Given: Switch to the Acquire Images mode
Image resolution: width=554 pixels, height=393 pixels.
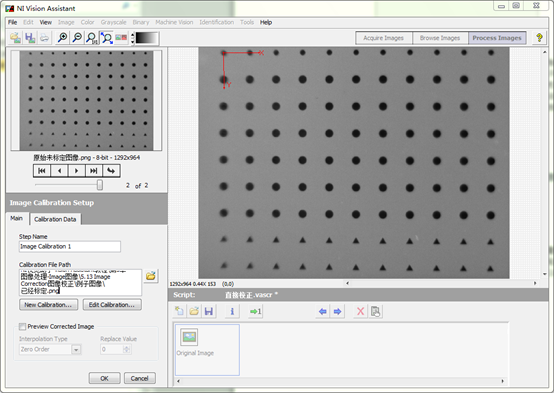Looking at the screenshot, I should pos(384,38).
